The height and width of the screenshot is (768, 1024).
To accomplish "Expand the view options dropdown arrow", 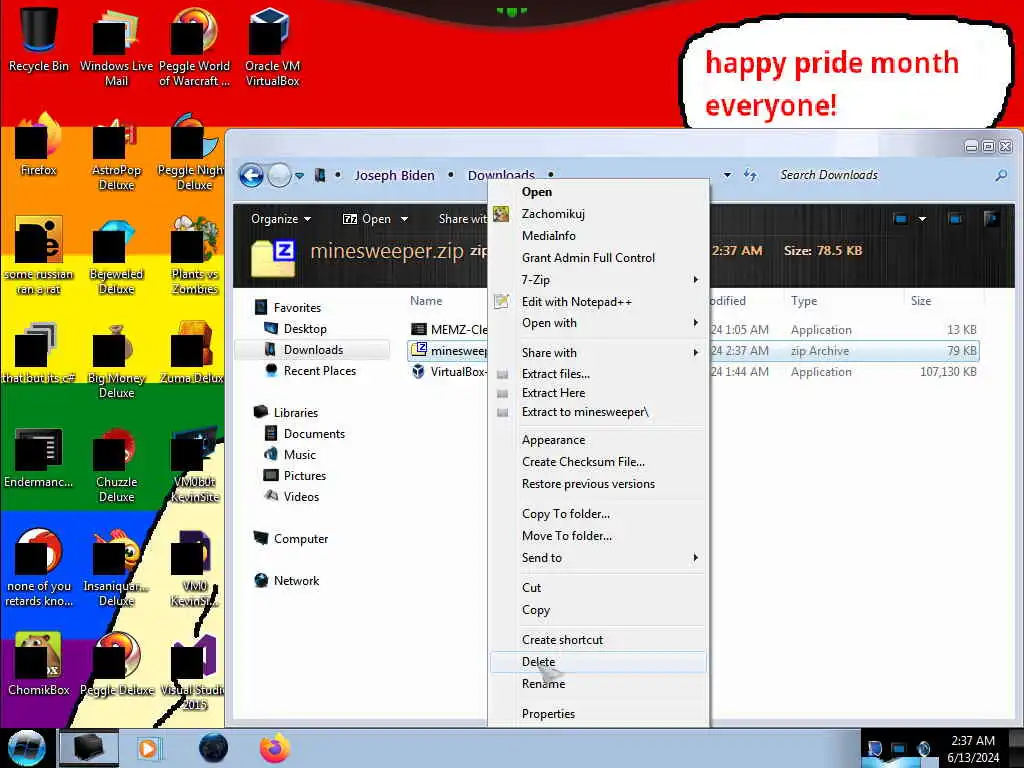I will (x=922, y=219).
